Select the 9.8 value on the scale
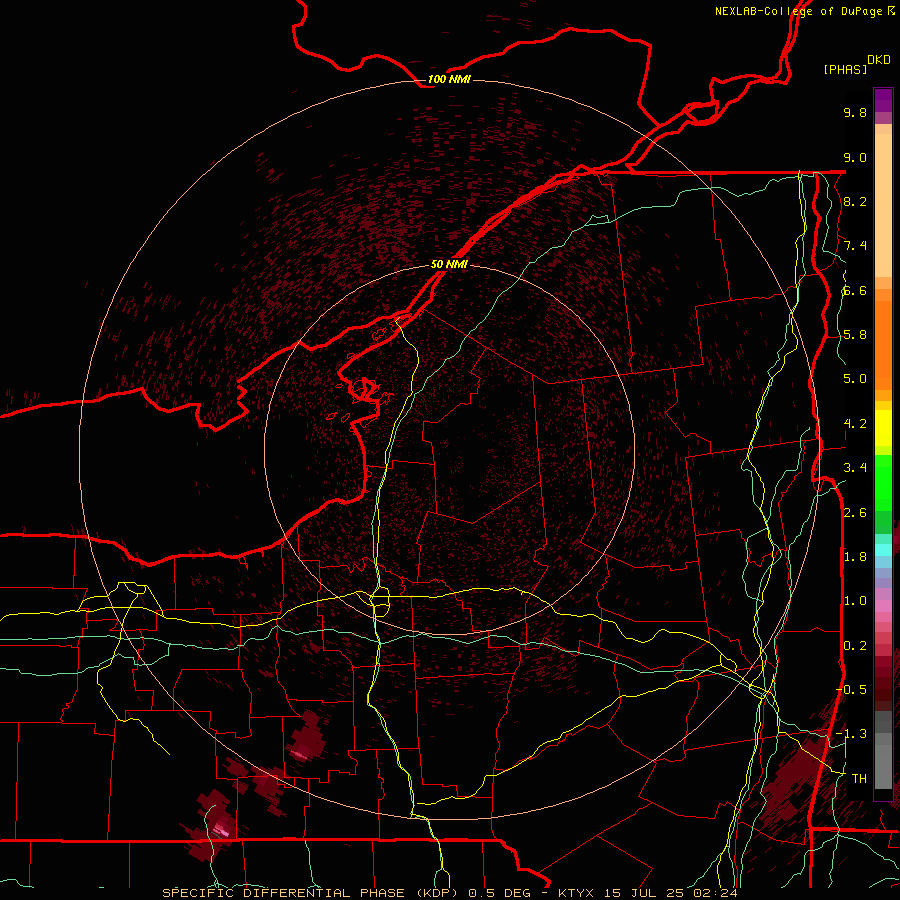The height and width of the screenshot is (900, 900). (x=855, y=112)
